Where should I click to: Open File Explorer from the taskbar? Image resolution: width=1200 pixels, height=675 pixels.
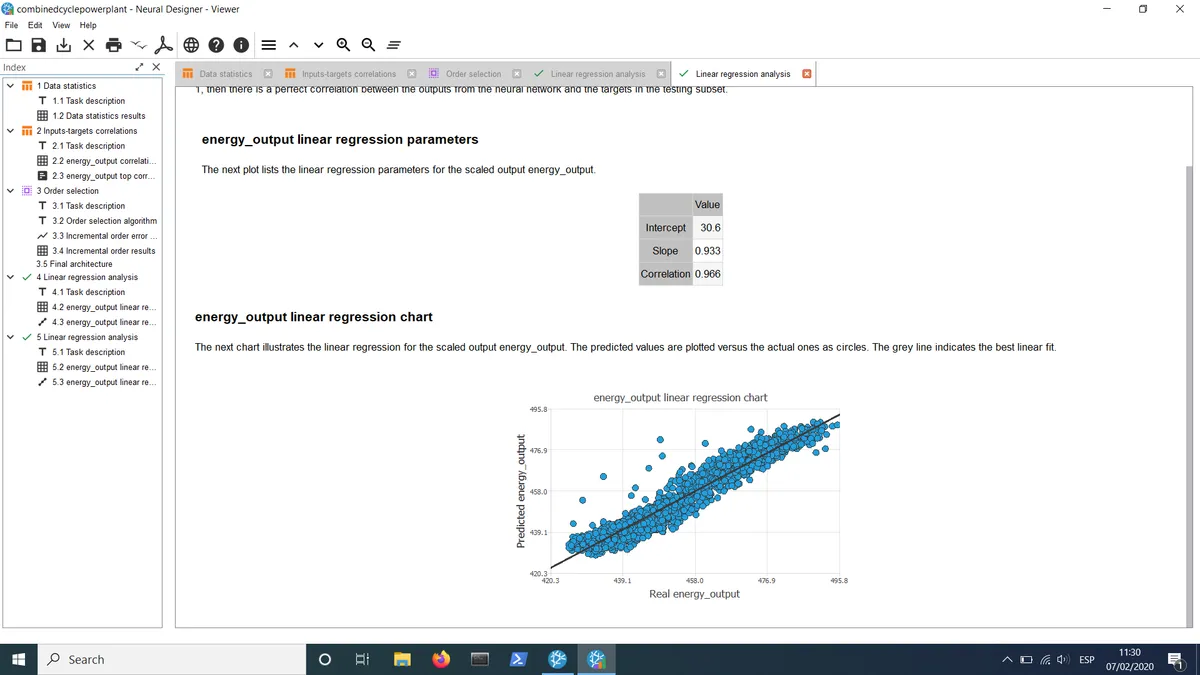[x=402, y=659]
